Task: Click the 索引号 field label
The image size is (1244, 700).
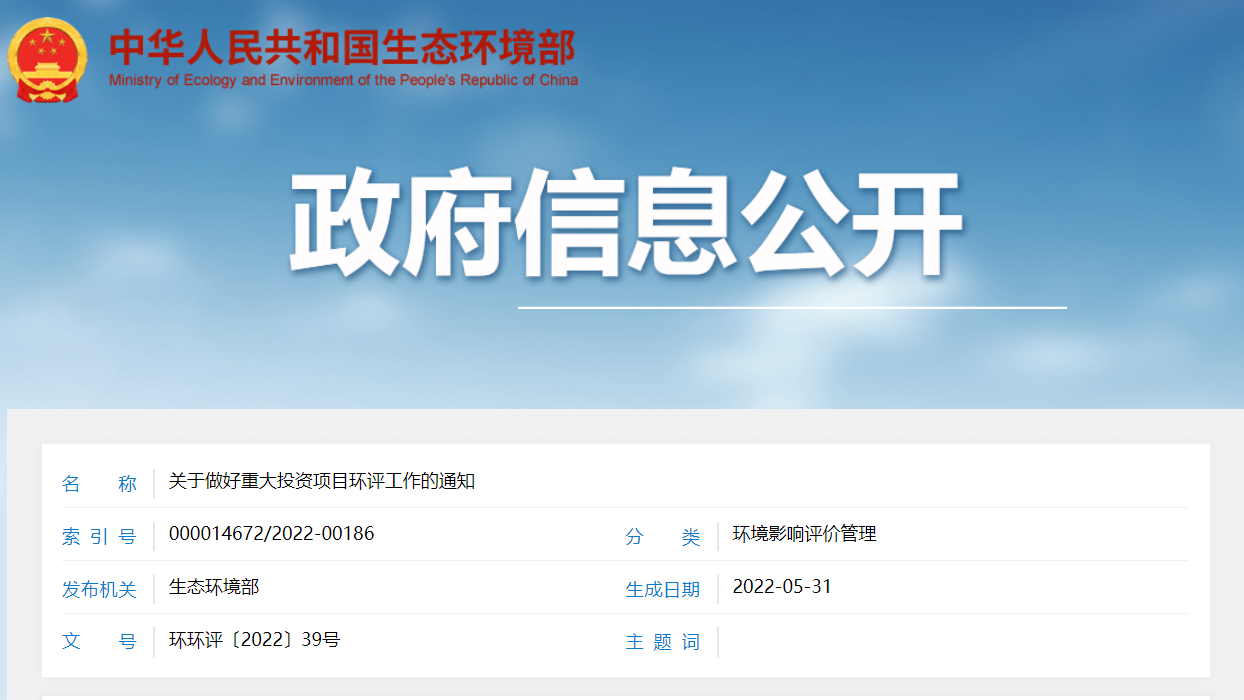Action: pos(99,536)
